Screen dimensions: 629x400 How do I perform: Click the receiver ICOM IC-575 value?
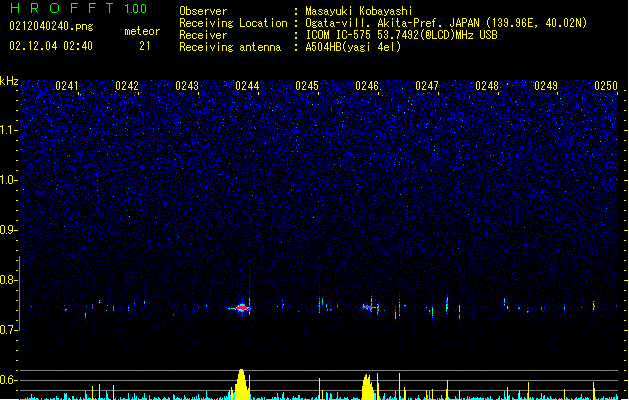401,35
